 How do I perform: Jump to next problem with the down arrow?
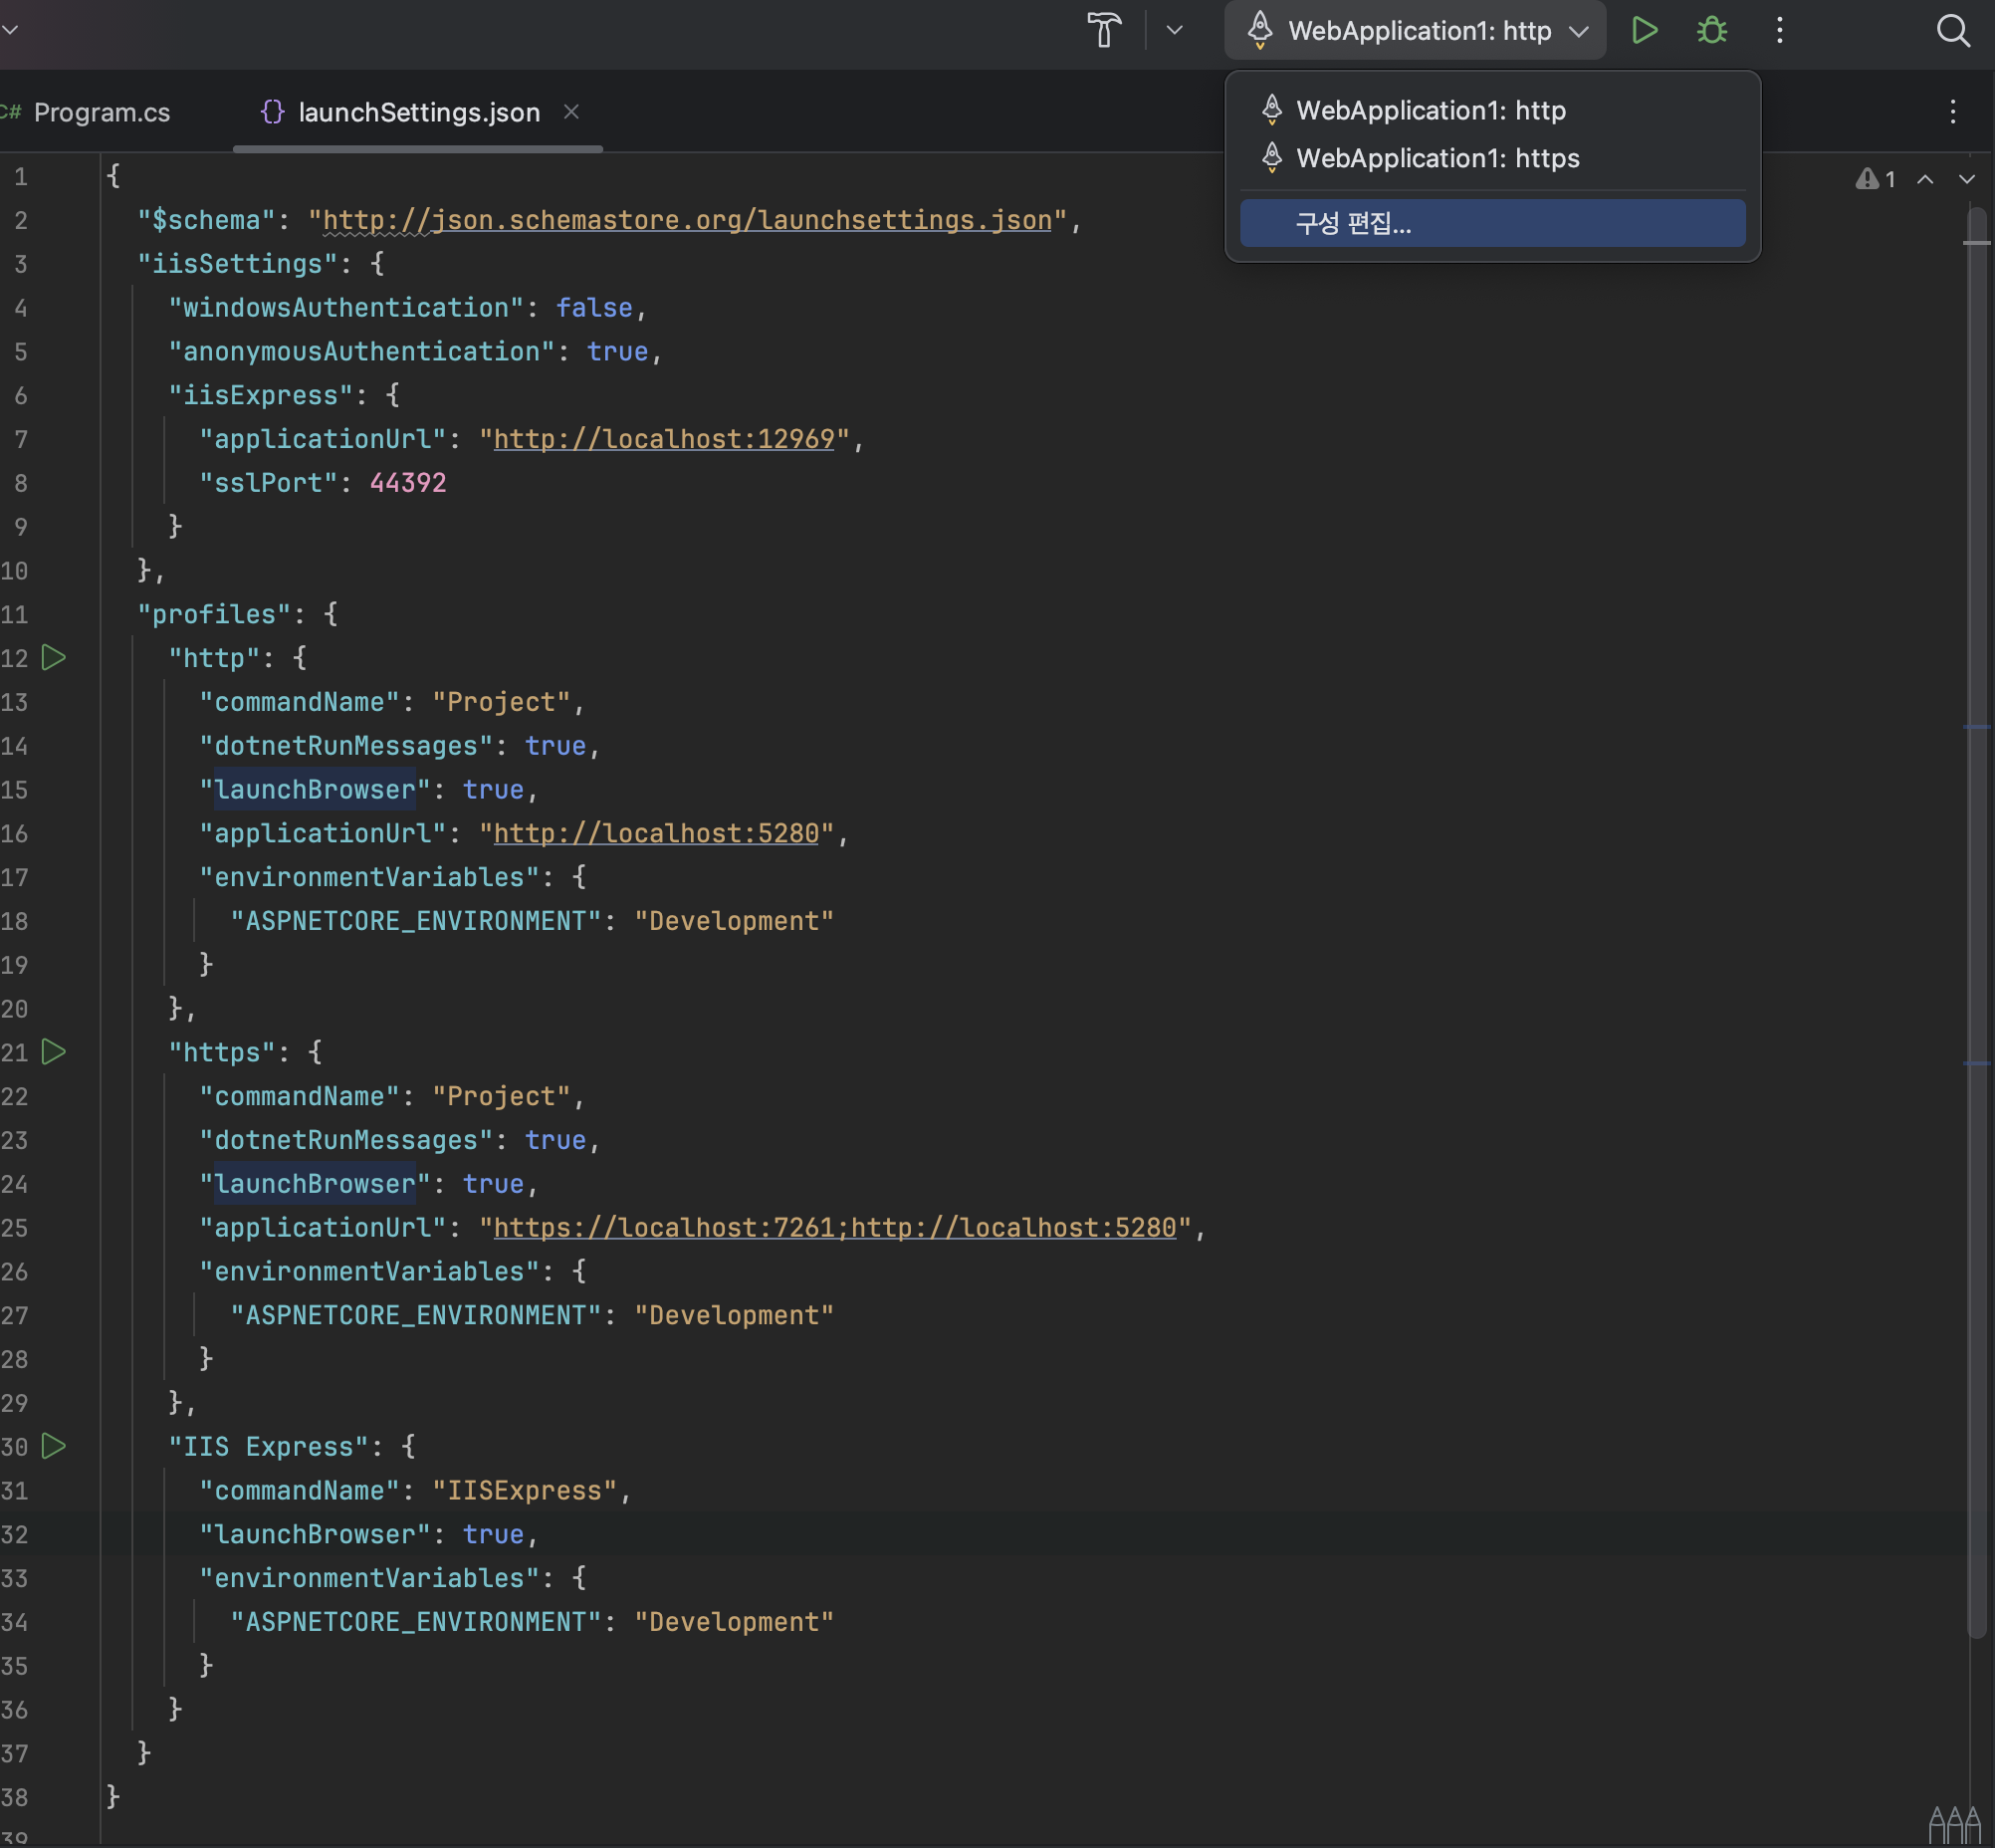coord(1967,179)
